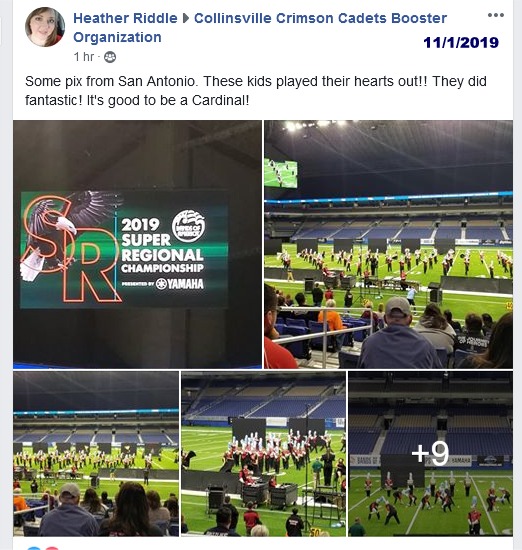Show the +9 additional photos

point(430,454)
